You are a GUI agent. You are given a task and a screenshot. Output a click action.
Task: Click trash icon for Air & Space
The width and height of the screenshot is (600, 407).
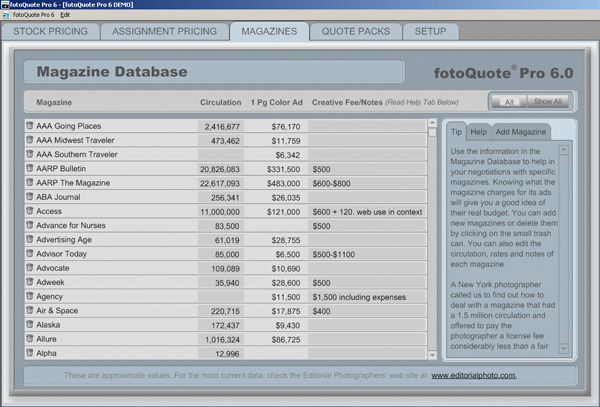pos(31,312)
